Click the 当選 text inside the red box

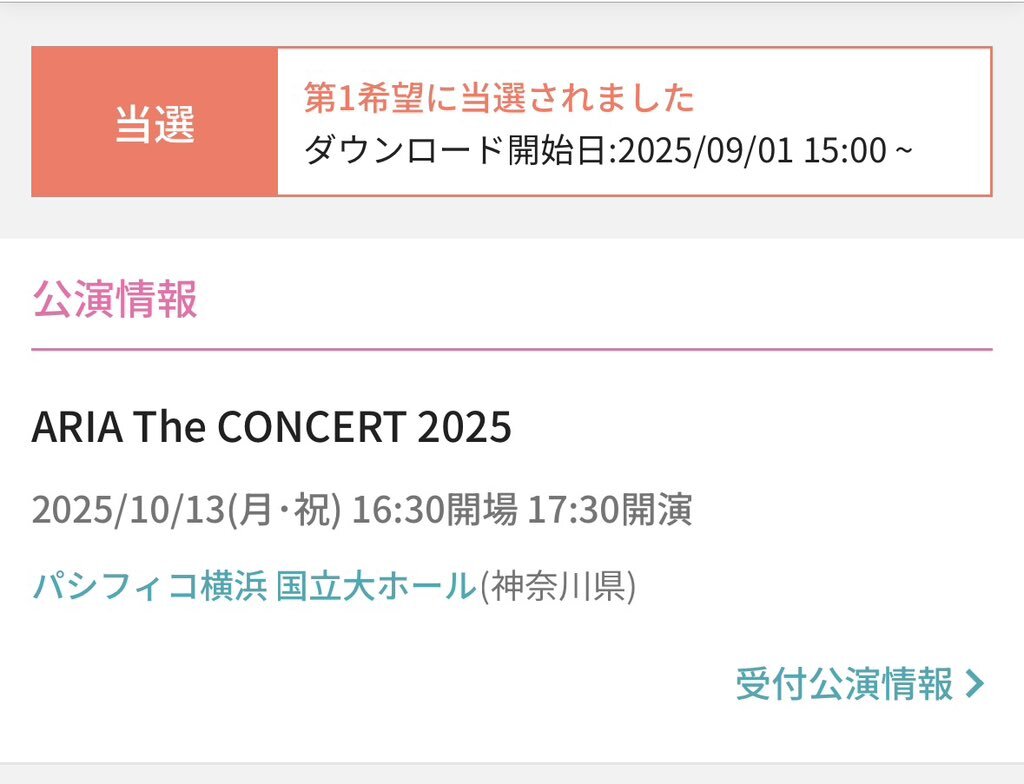155,123
